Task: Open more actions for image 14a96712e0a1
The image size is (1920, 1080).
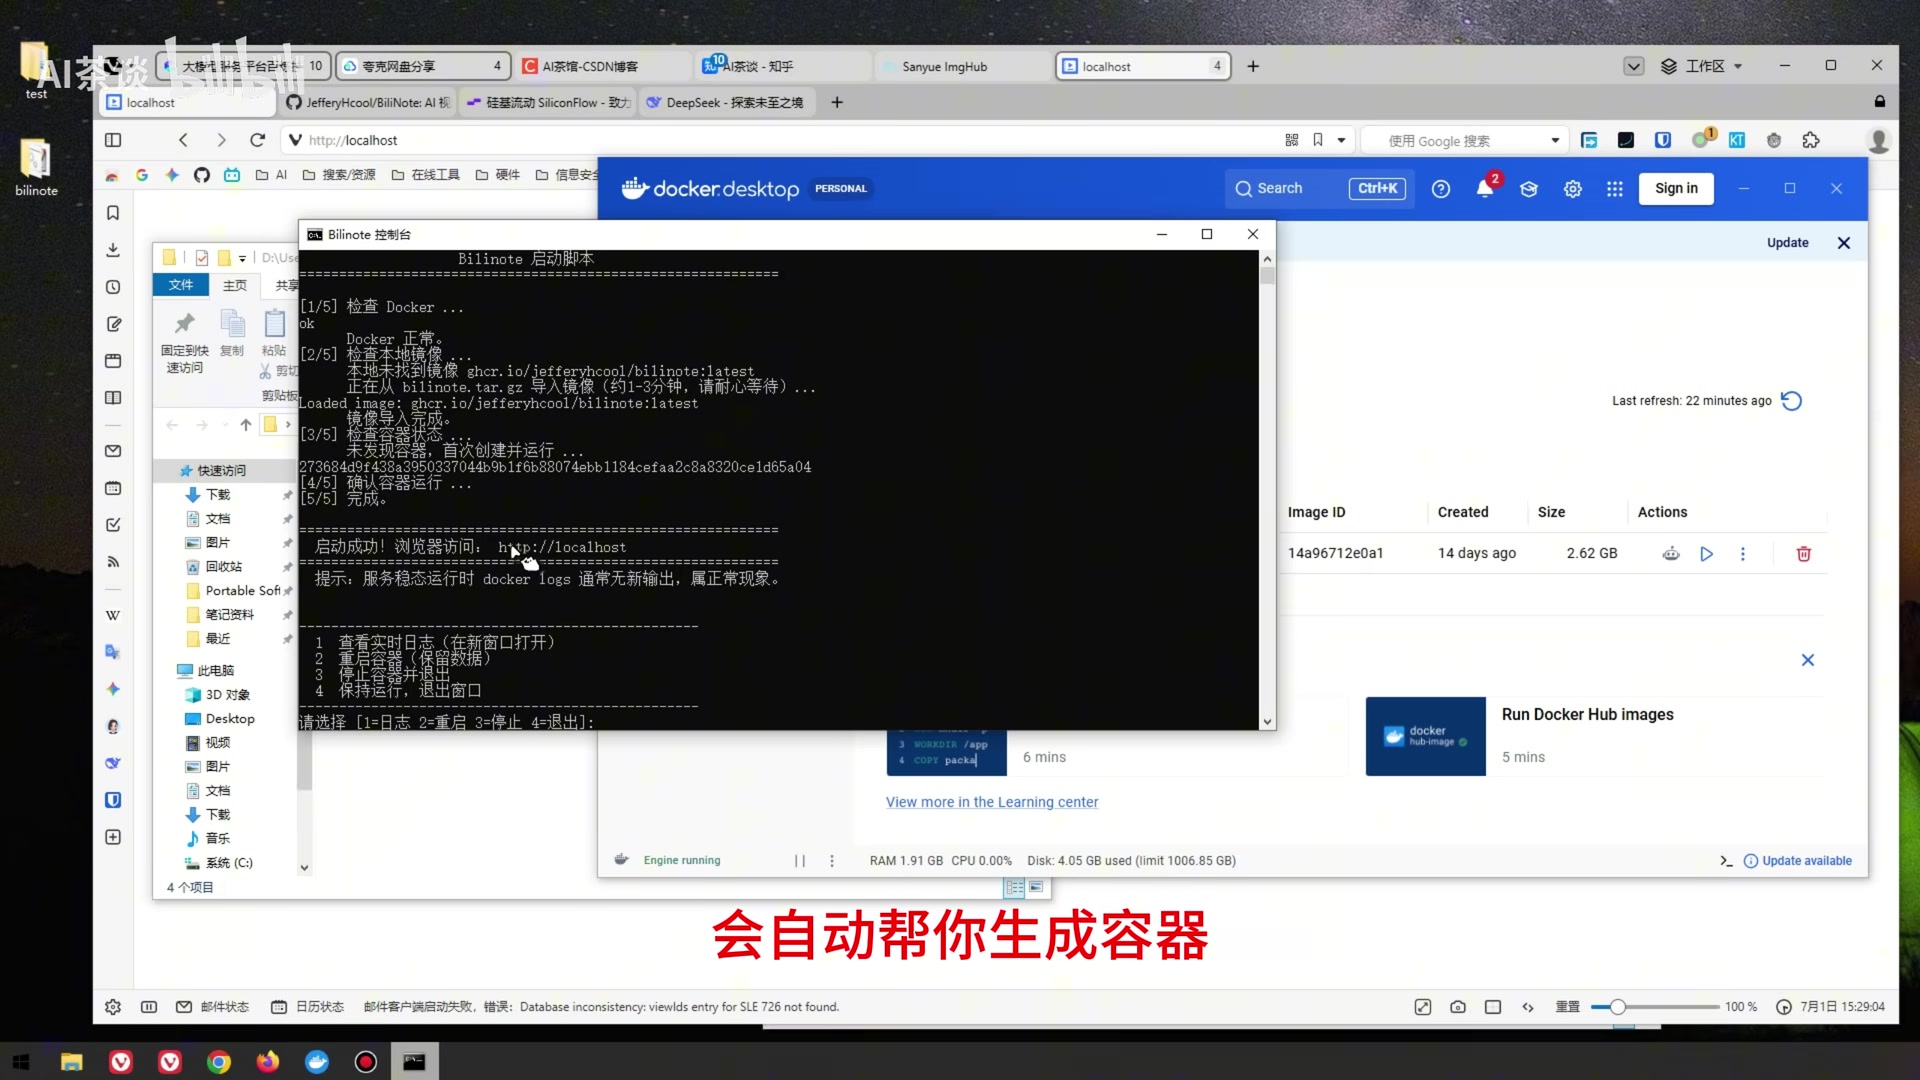Action: click(x=1743, y=554)
